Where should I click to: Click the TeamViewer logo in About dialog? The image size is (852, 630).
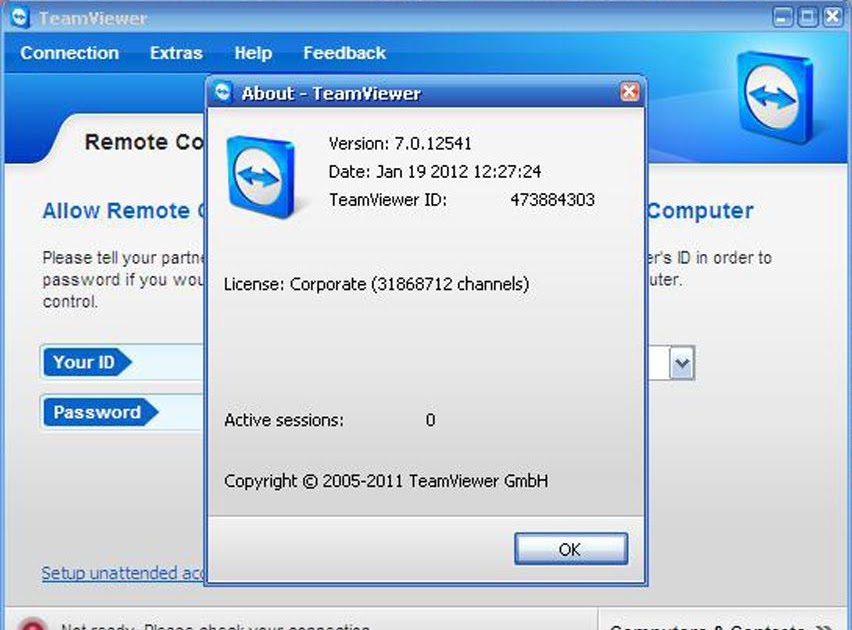coord(261,177)
